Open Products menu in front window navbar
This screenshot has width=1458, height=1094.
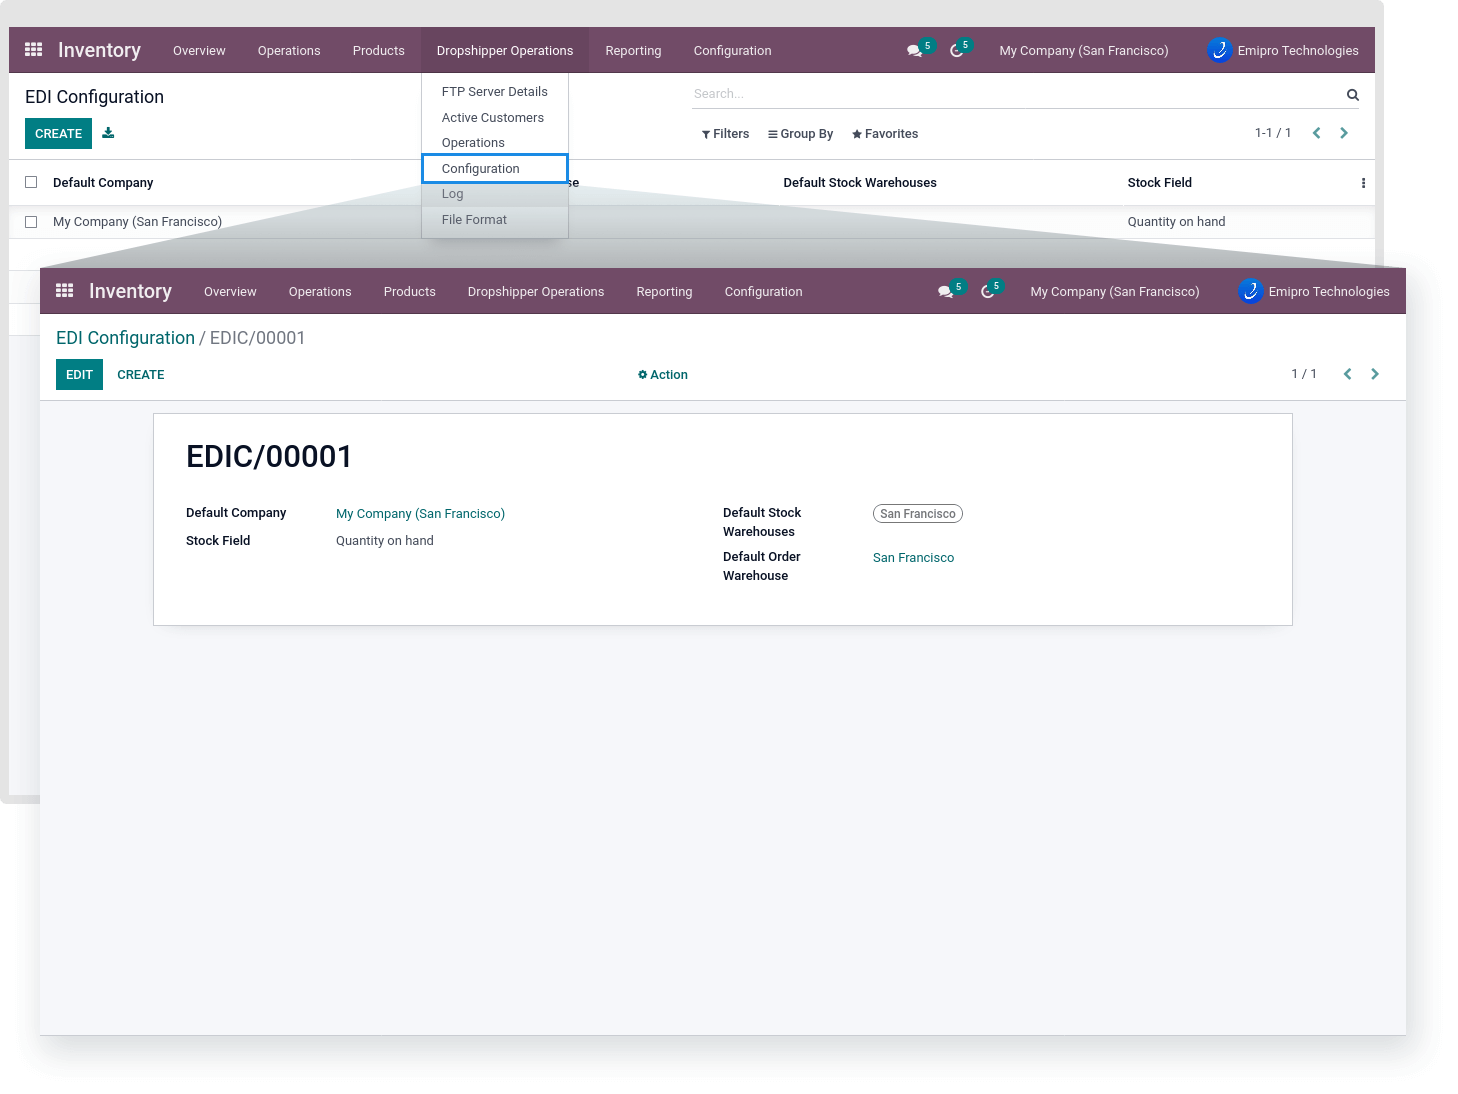pos(410,291)
